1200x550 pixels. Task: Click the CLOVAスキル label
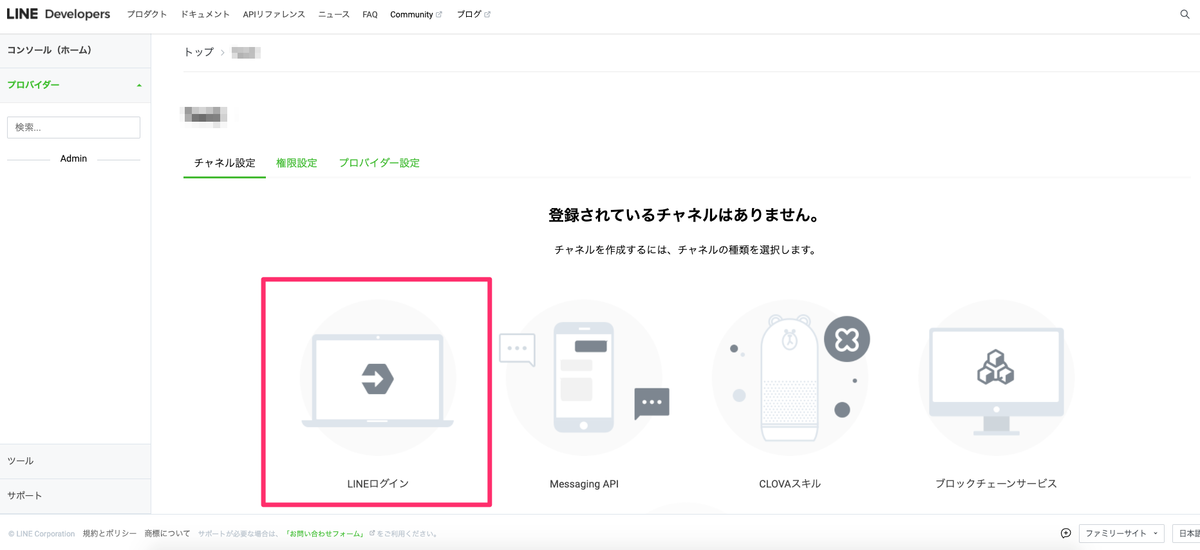[790, 484]
